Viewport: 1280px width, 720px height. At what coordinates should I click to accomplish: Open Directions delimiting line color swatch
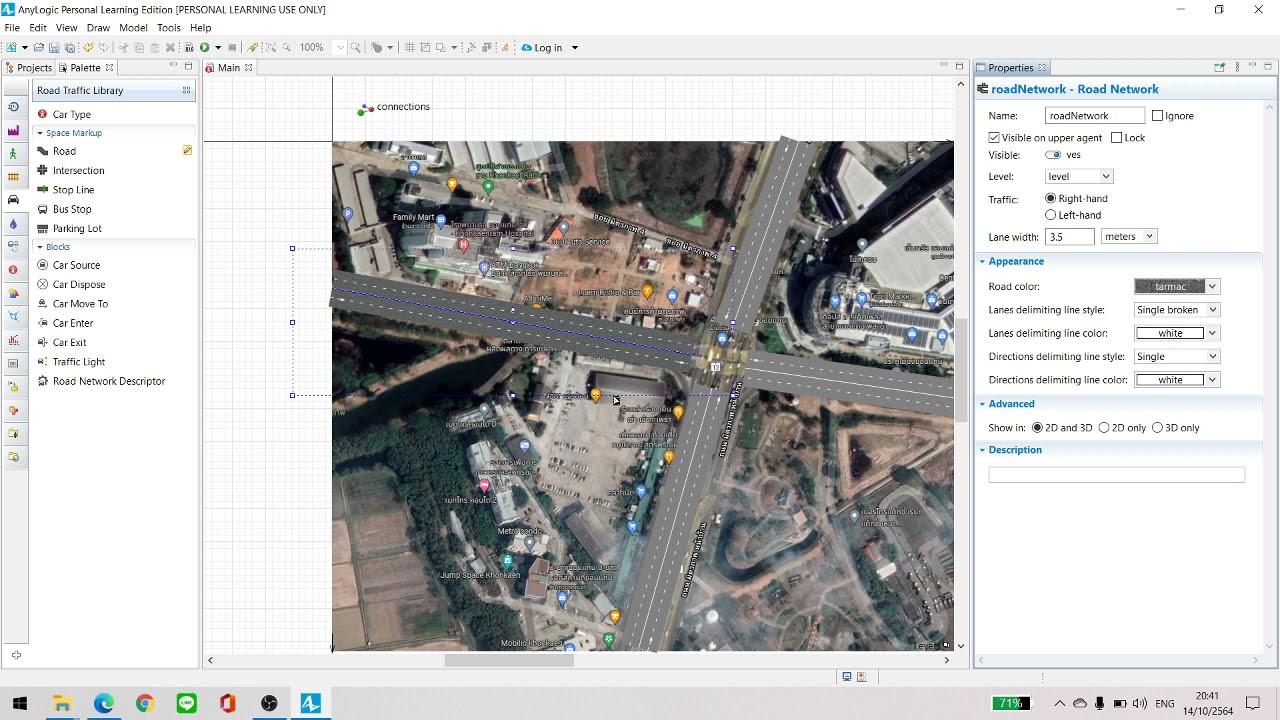pyautogui.click(x=1176, y=380)
